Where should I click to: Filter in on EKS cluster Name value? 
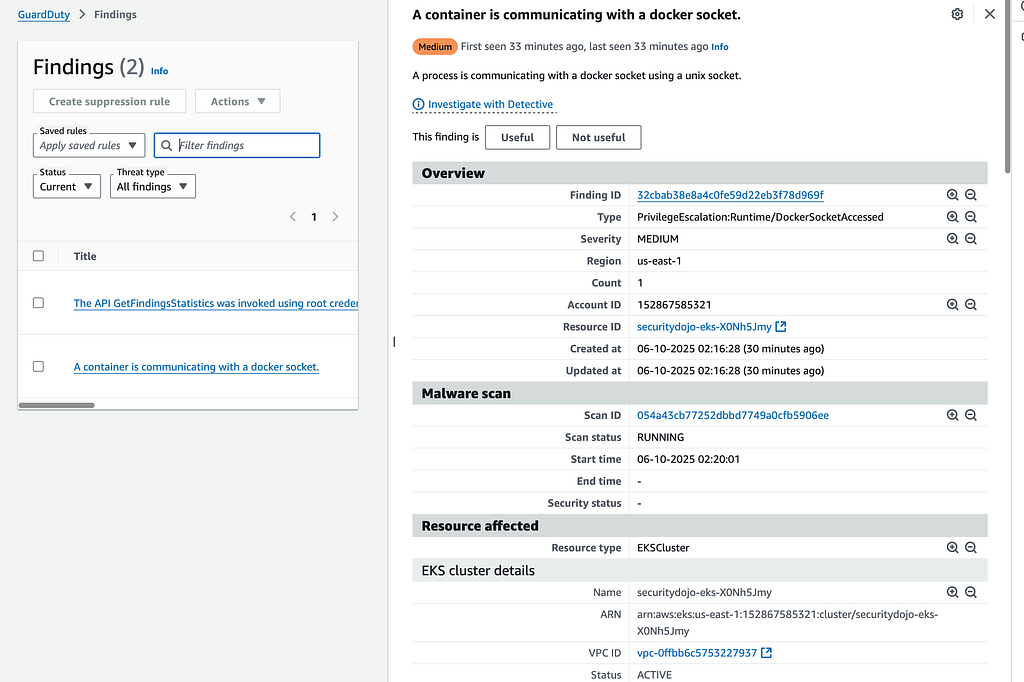point(952,592)
